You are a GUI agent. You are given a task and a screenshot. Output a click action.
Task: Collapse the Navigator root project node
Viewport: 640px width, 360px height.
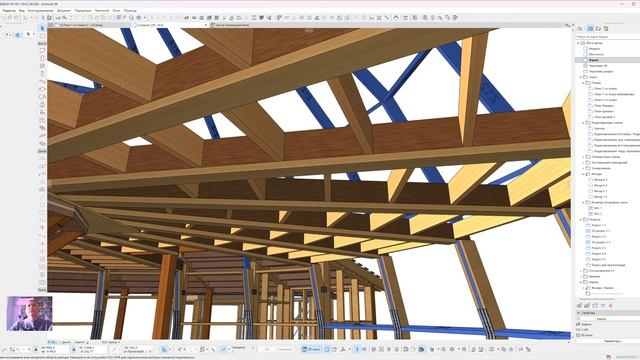pos(578,43)
